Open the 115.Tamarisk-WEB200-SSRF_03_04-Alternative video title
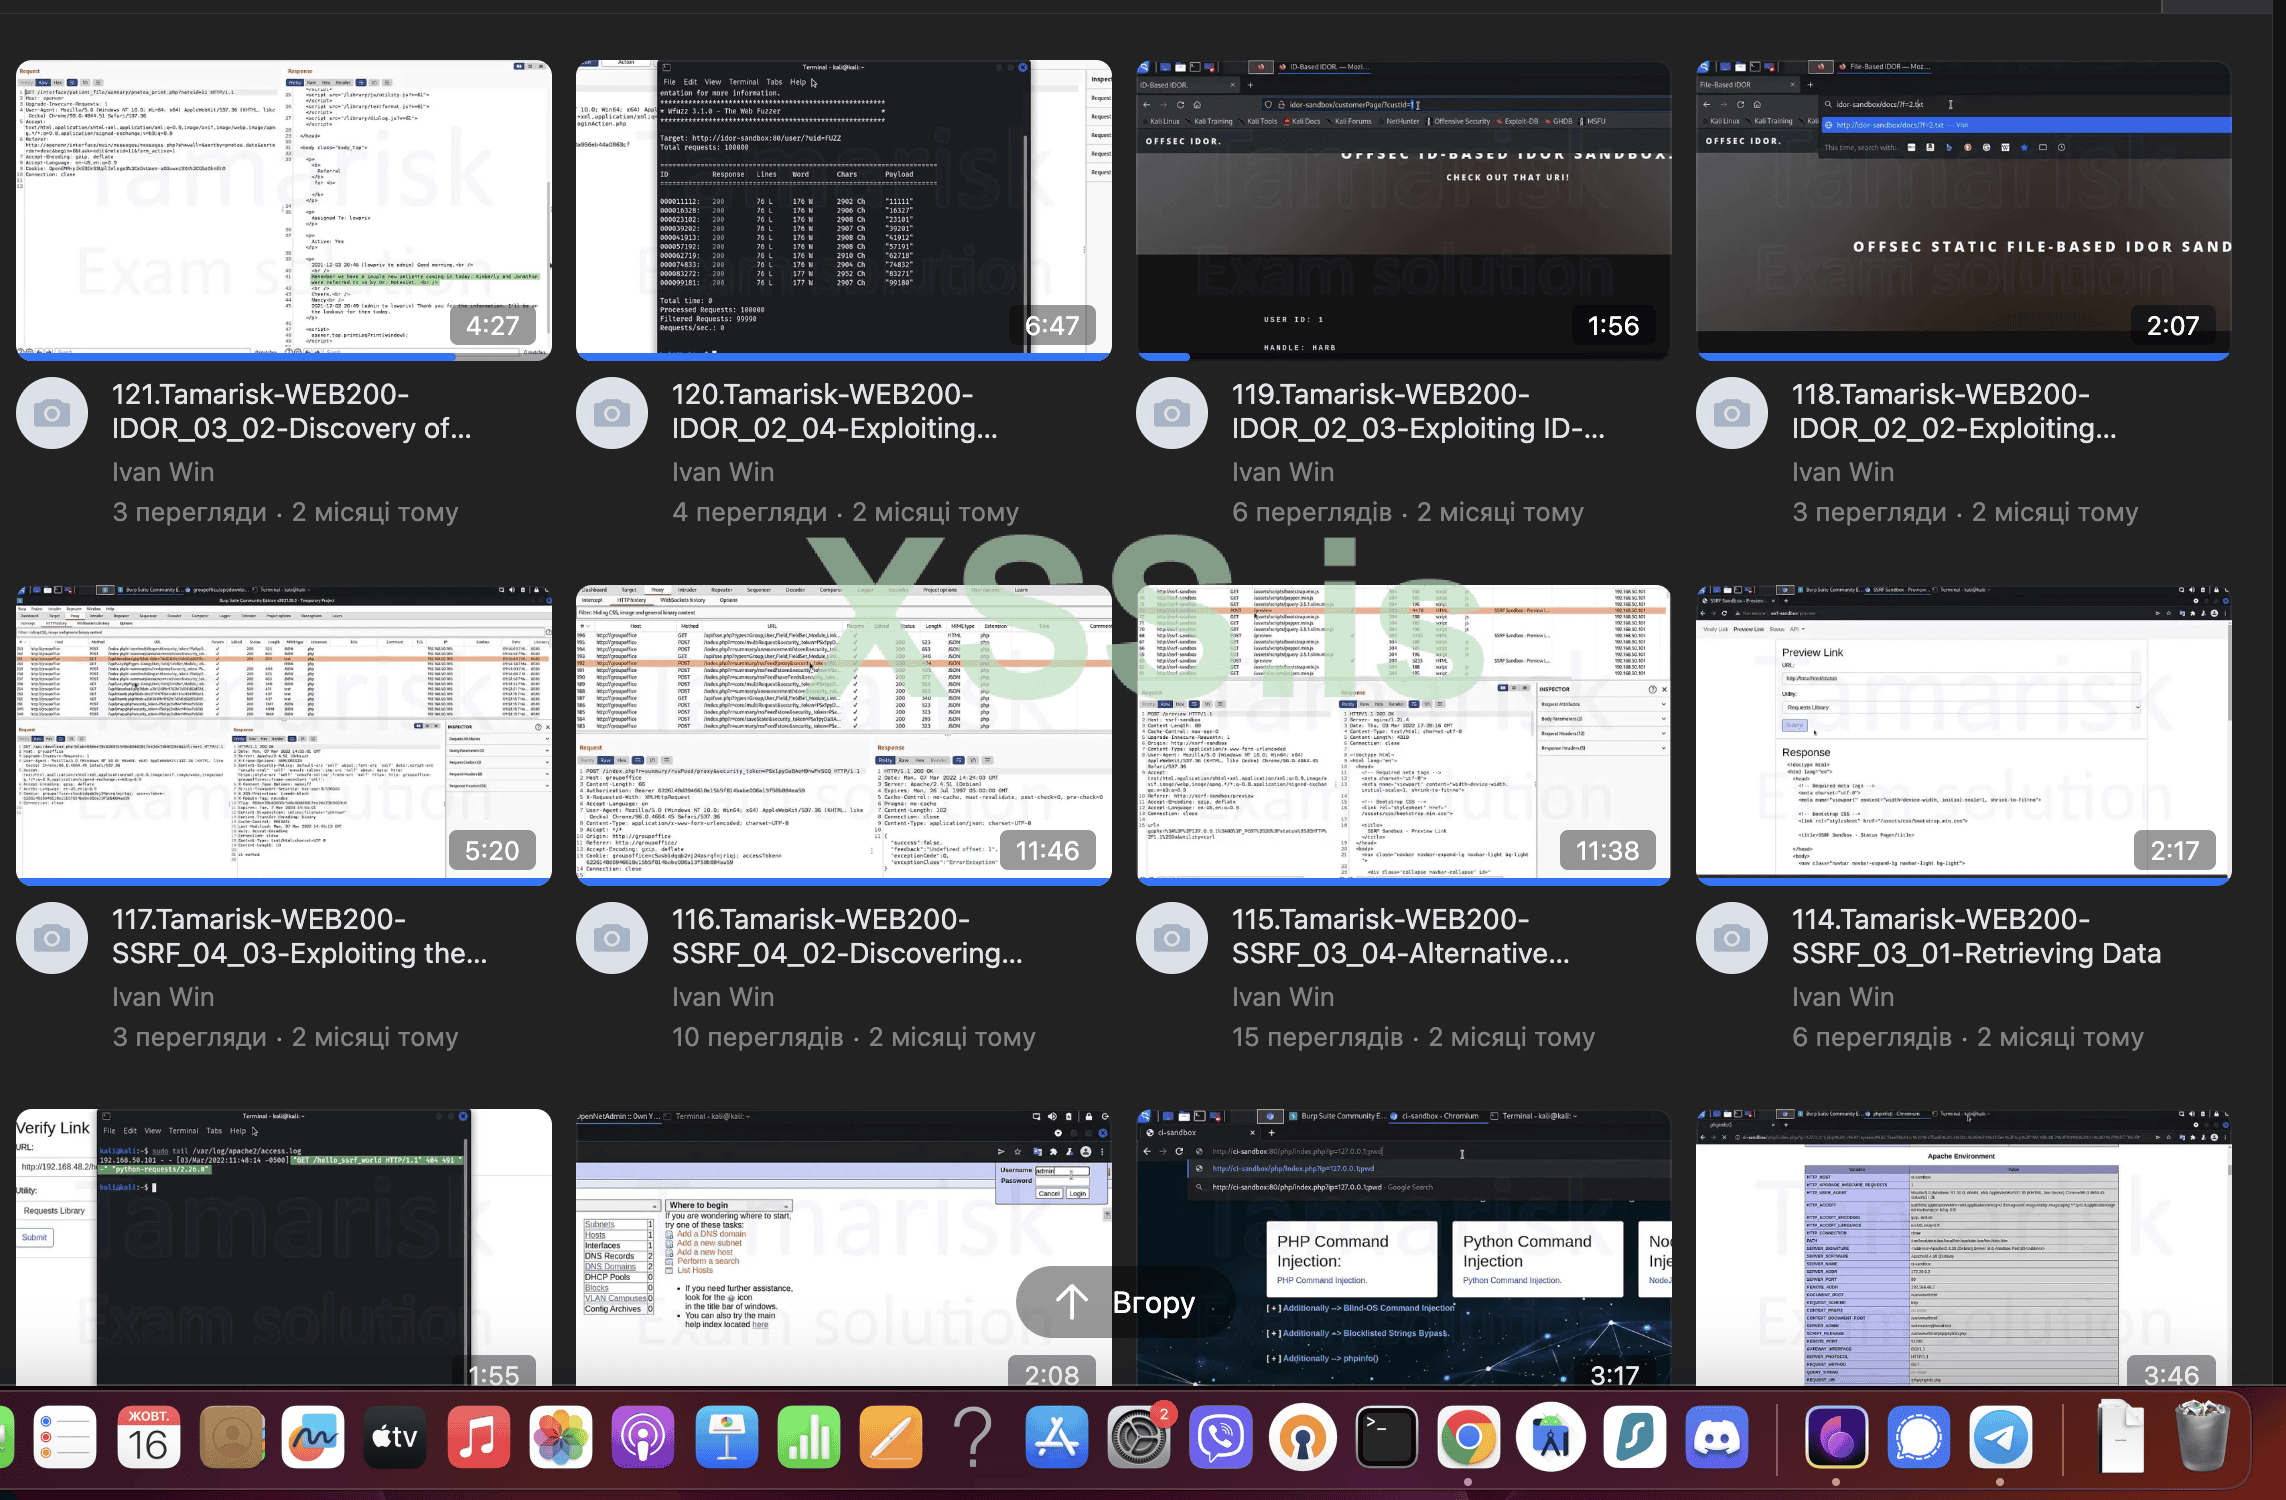The height and width of the screenshot is (1500, 2286). click(1400, 936)
